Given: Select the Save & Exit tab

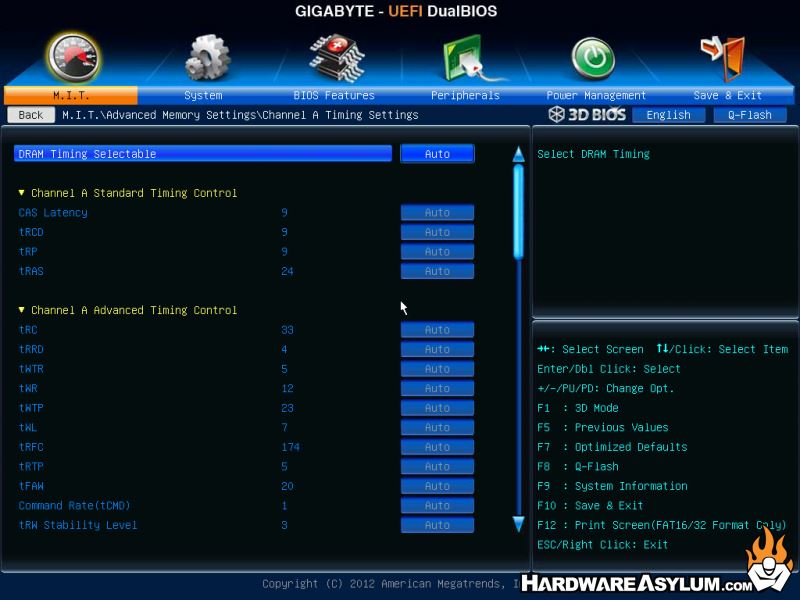Looking at the screenshot, I should pyautogui.click(x=728, y=95).
